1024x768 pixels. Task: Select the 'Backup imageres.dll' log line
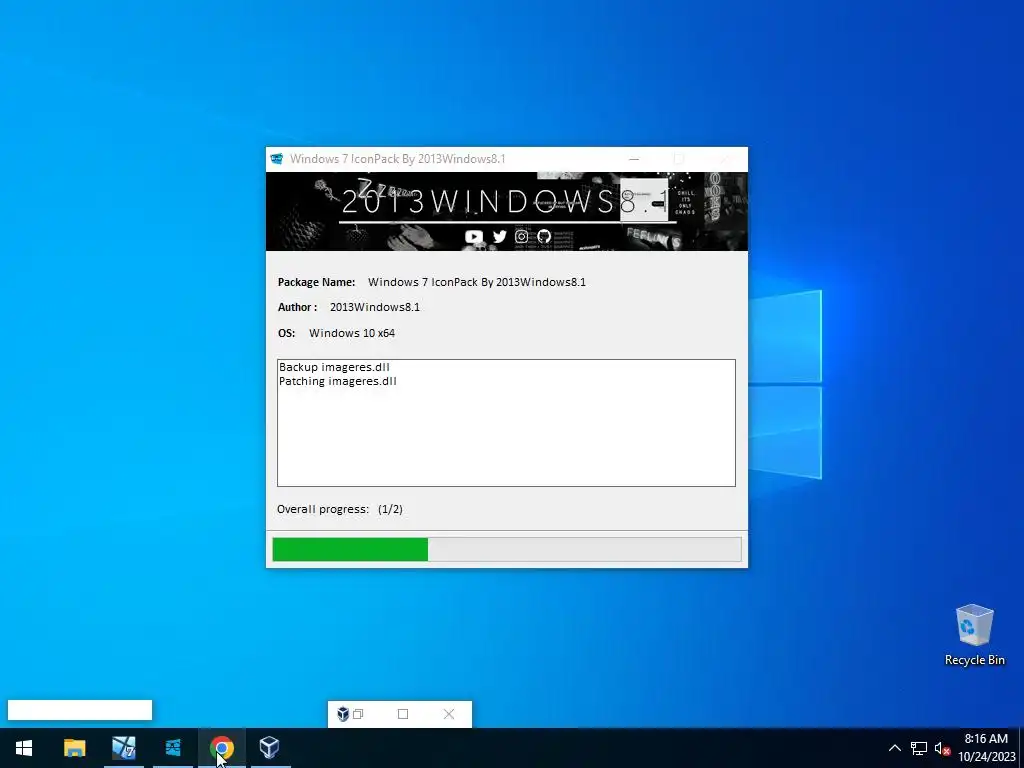[334, 367]
